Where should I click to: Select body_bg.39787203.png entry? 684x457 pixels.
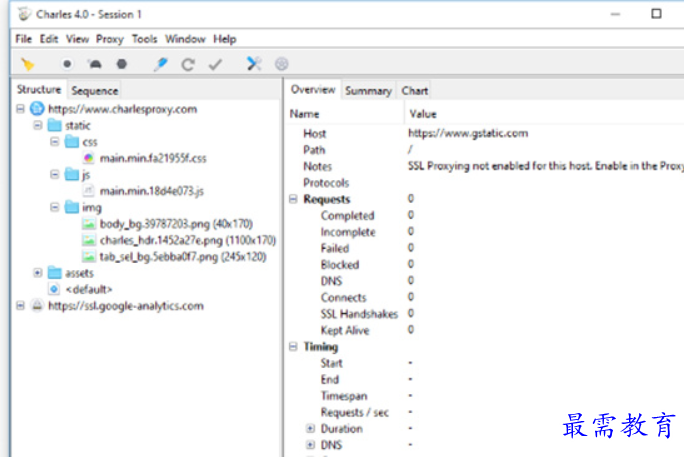coord(176,224)
